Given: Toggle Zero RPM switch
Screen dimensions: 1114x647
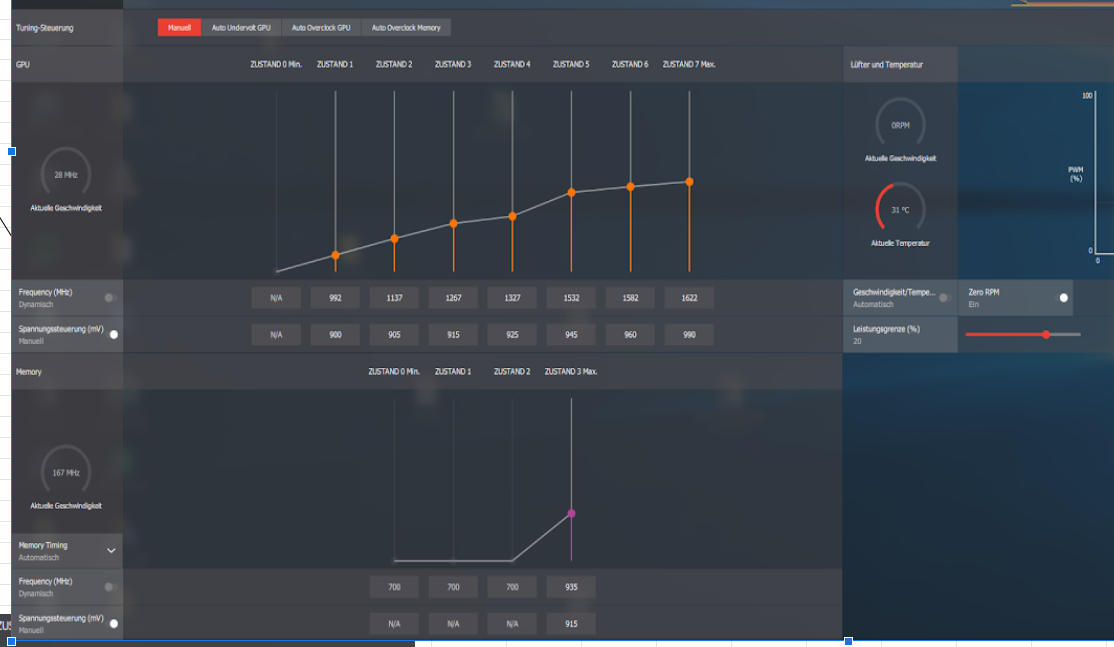Looking at the screenshot, I should pyautogui.click(x=1062, y=298).
